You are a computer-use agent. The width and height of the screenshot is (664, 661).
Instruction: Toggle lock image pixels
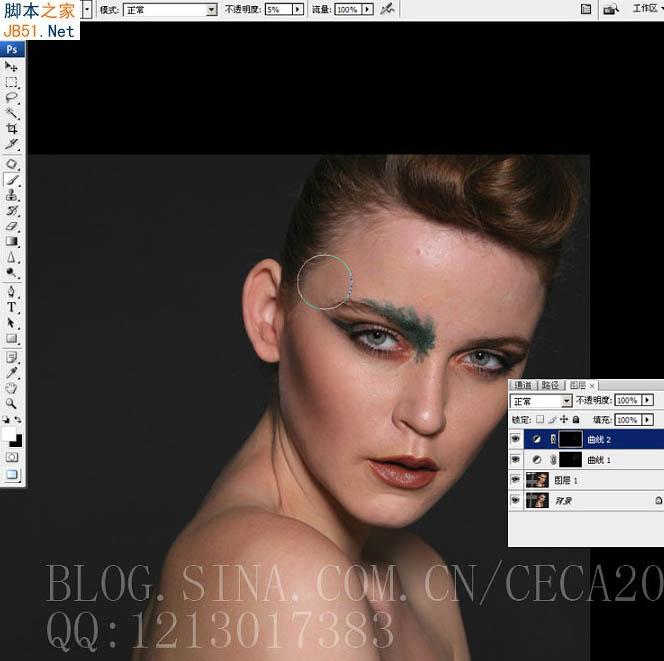pos(552,419)
